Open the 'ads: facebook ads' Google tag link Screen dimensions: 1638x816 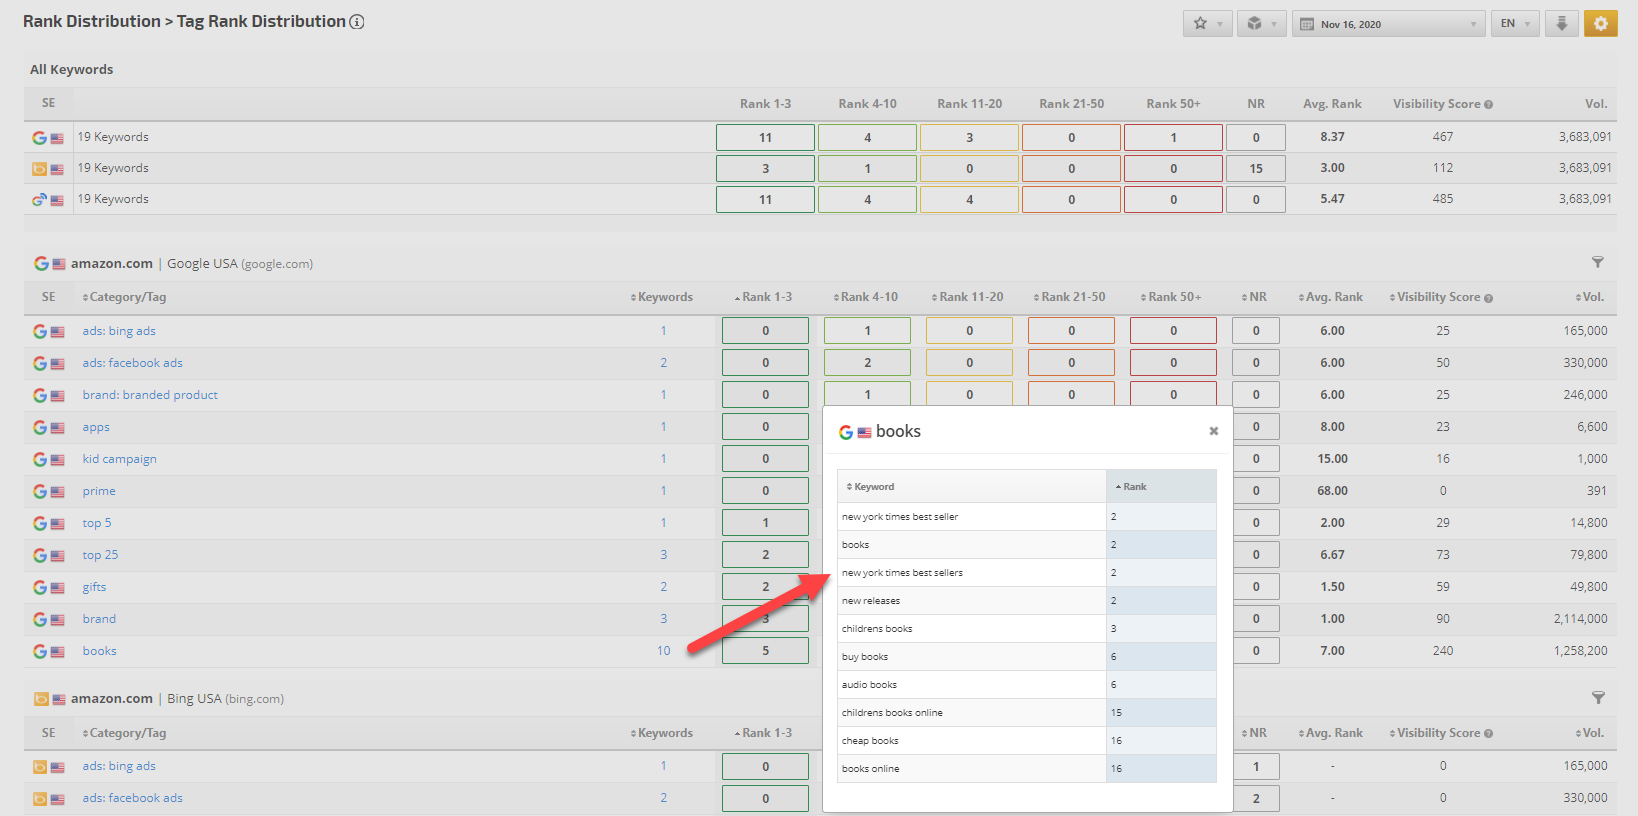(x=132, y=363)
